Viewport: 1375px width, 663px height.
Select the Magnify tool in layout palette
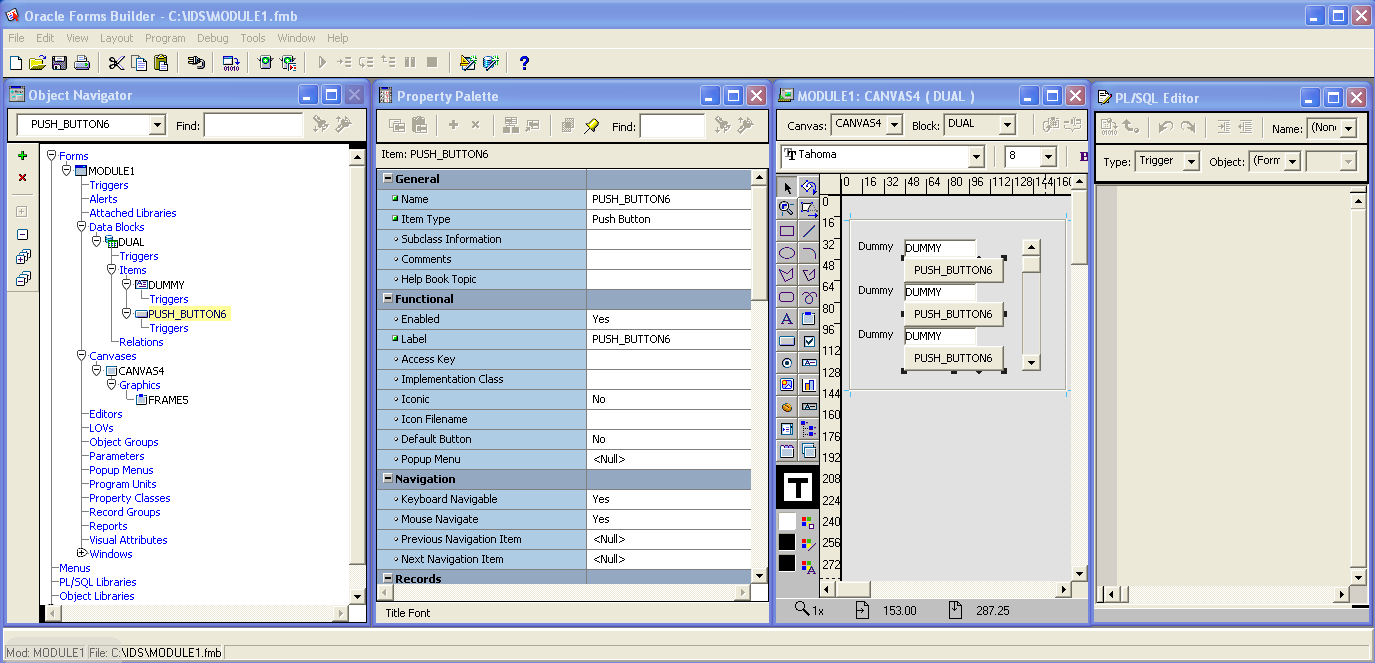click(787, 209)
